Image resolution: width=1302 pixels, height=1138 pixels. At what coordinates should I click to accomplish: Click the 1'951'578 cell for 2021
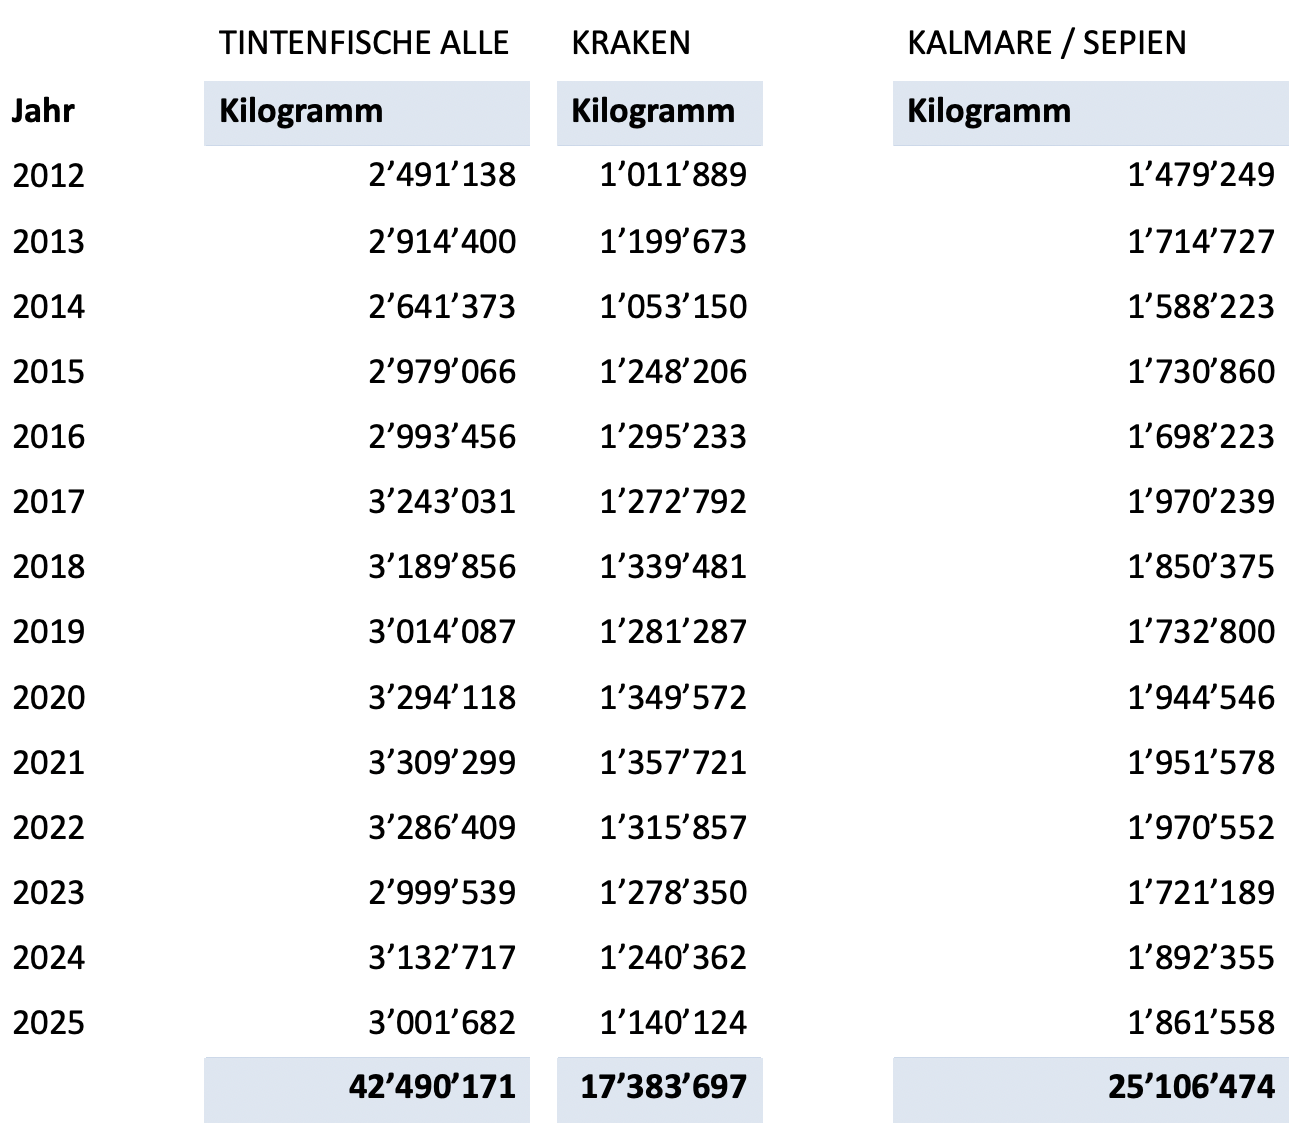[1201, 763]
